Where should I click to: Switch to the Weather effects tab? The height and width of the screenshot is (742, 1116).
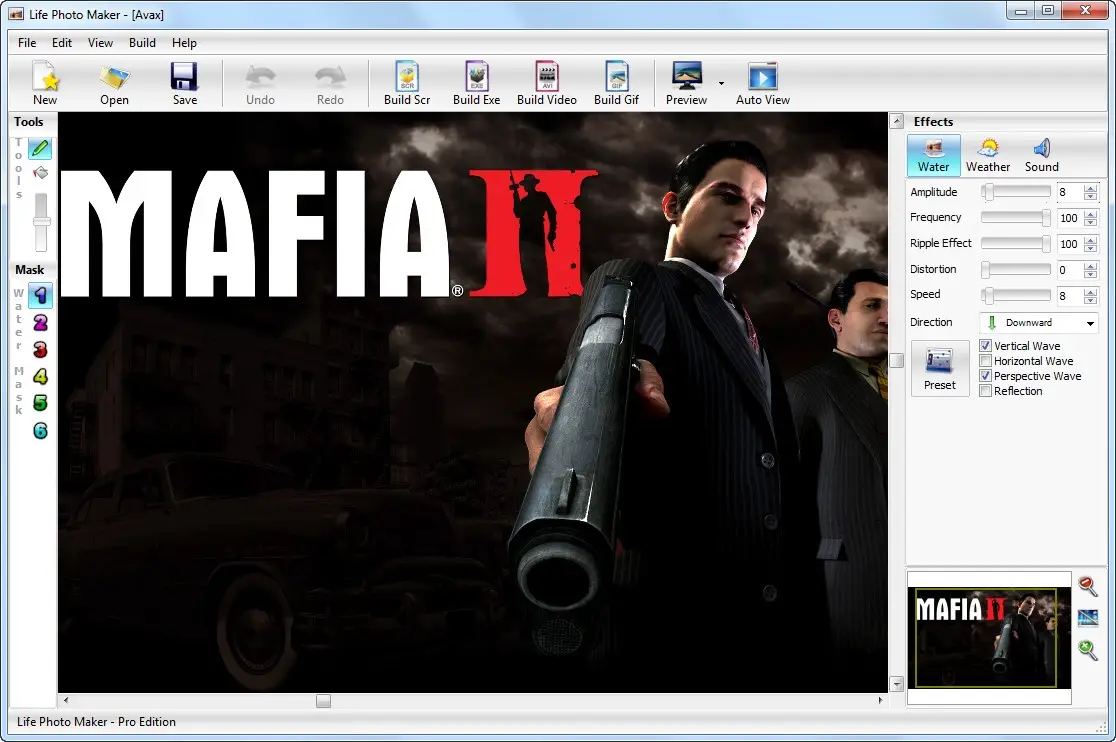point(988,155)
